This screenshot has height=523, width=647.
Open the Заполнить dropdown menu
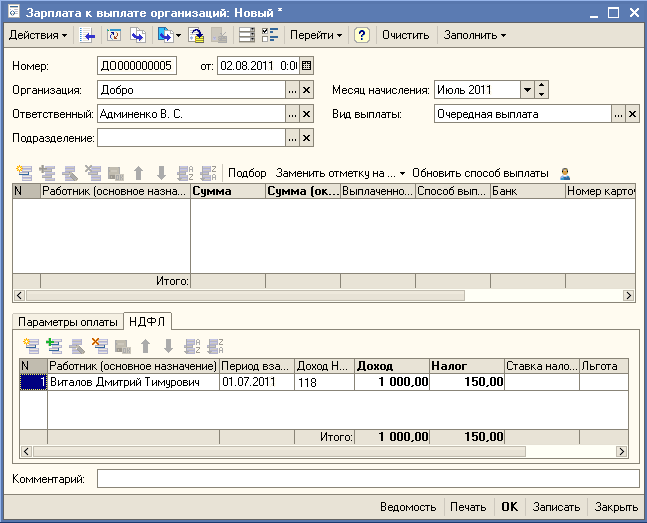coord(475,35)
